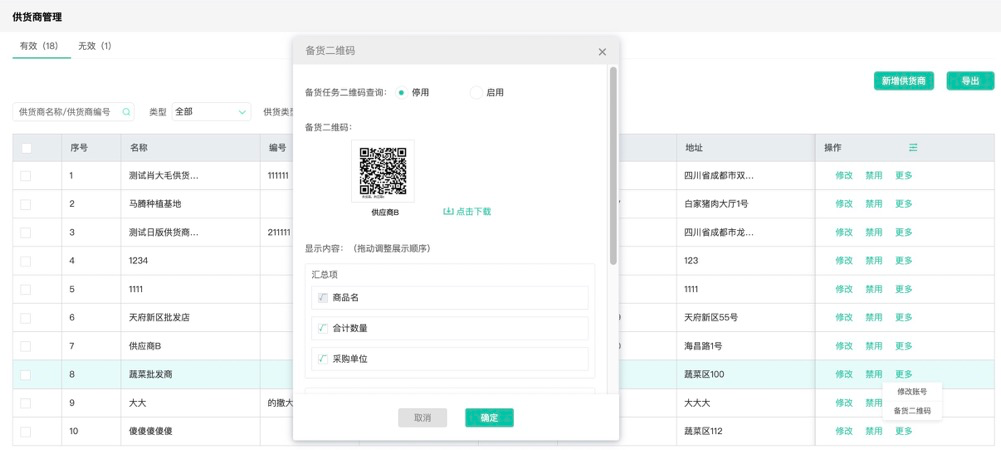Uncheck the 采购单位 checkbox
This screenshot has height=450, width=1001.
click(x=322, y=359)
